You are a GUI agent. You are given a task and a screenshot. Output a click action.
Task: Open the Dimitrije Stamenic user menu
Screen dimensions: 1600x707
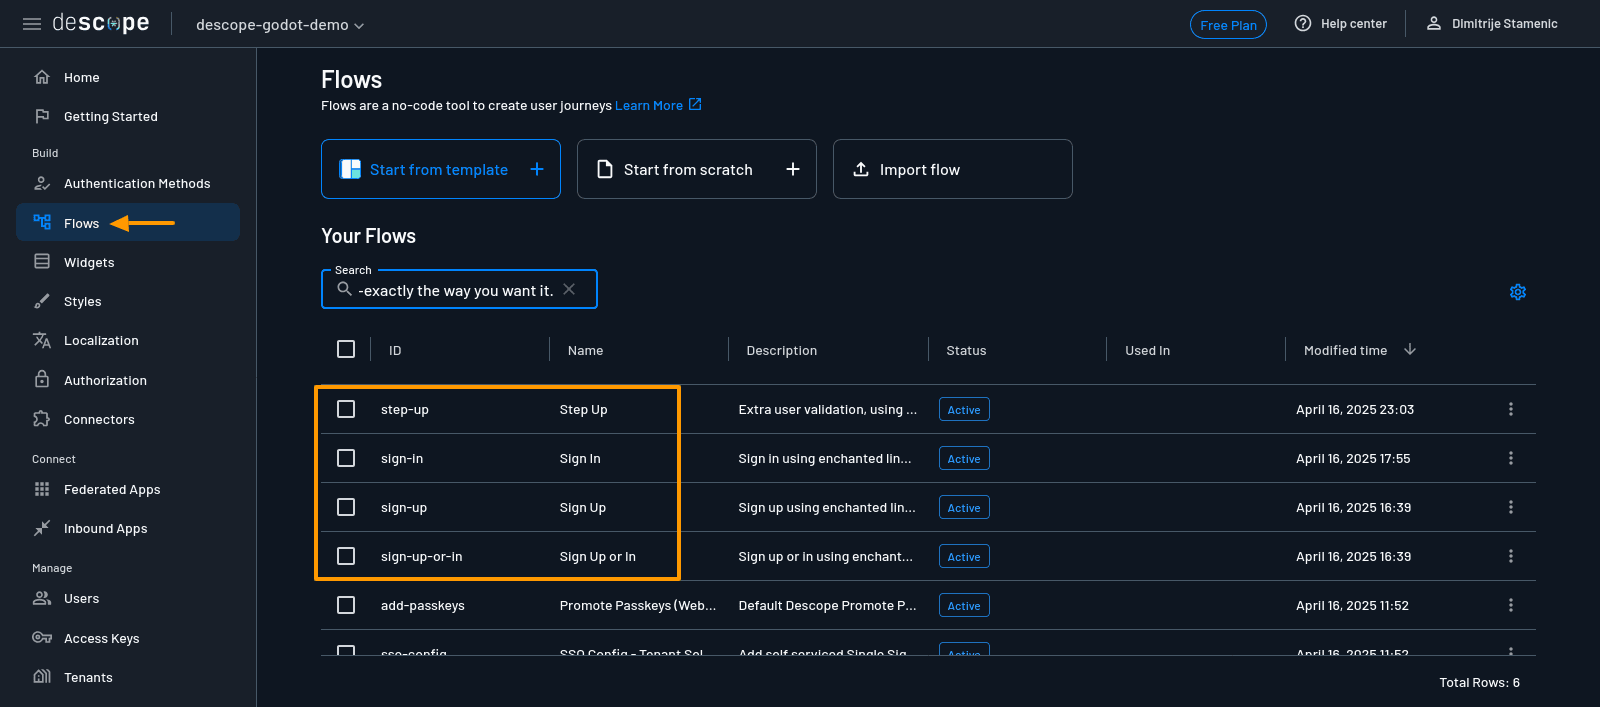tap(1491, 24)
